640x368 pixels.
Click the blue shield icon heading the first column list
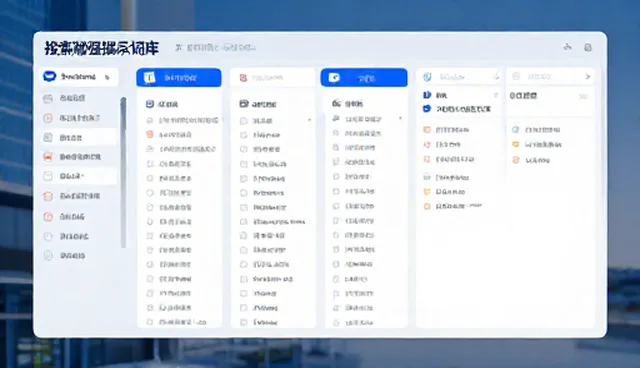(x=150, y=104)
